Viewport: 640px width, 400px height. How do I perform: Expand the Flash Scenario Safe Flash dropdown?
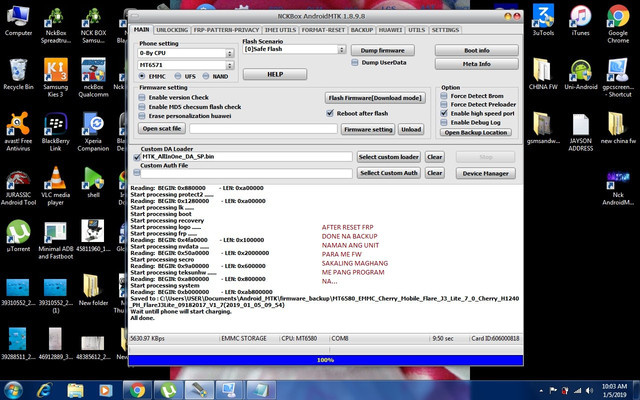pos(342,49)
